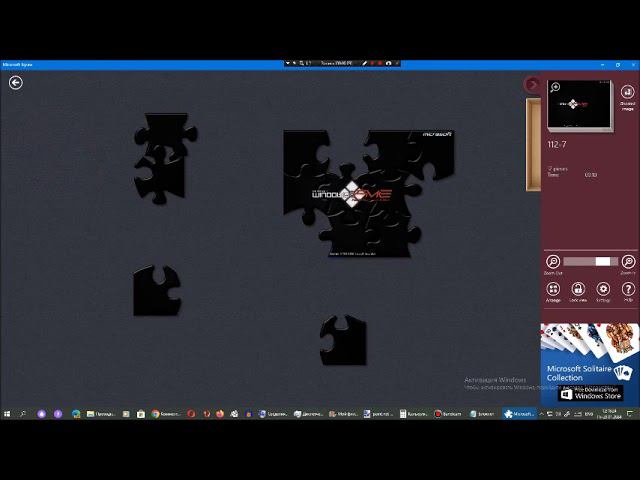This screenshot has height=480, width=640.
Task: Go back with the arrow circle button
Action: pyautogui.click(x=16, y=83)
